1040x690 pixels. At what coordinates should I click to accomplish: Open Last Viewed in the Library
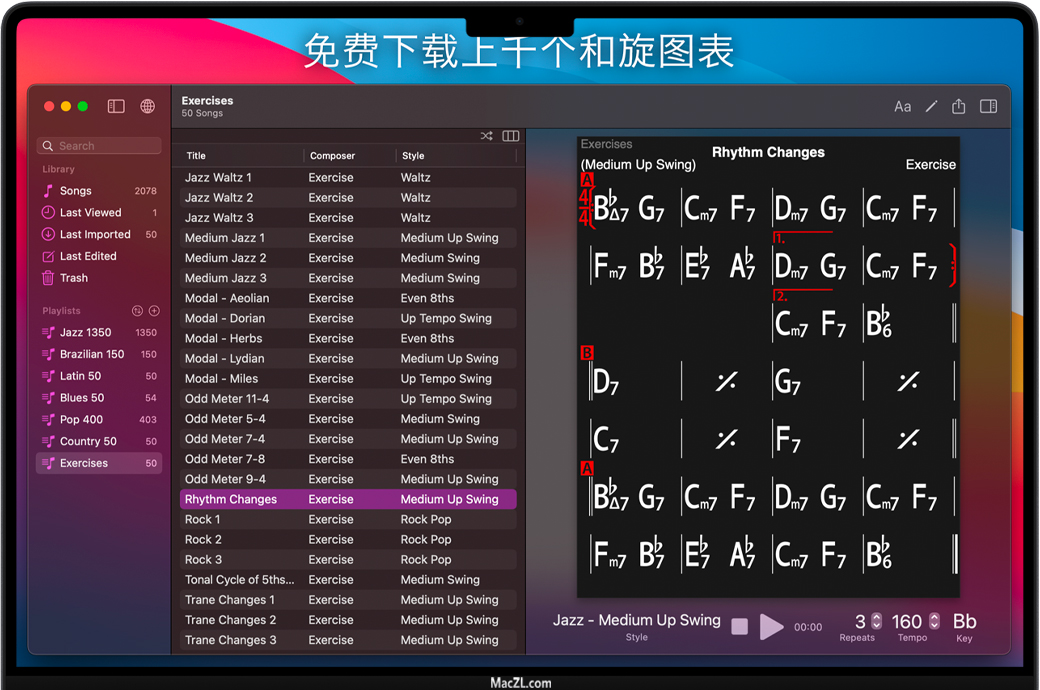[x=90, y=213]
